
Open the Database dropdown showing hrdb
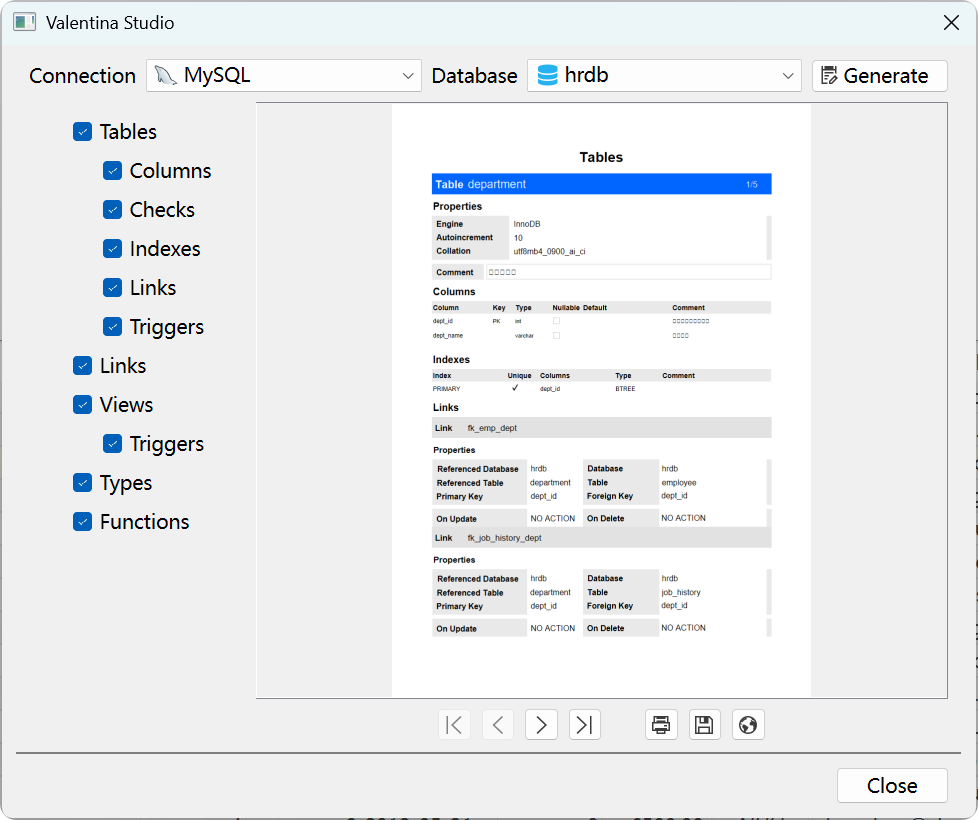click(664, 75)
